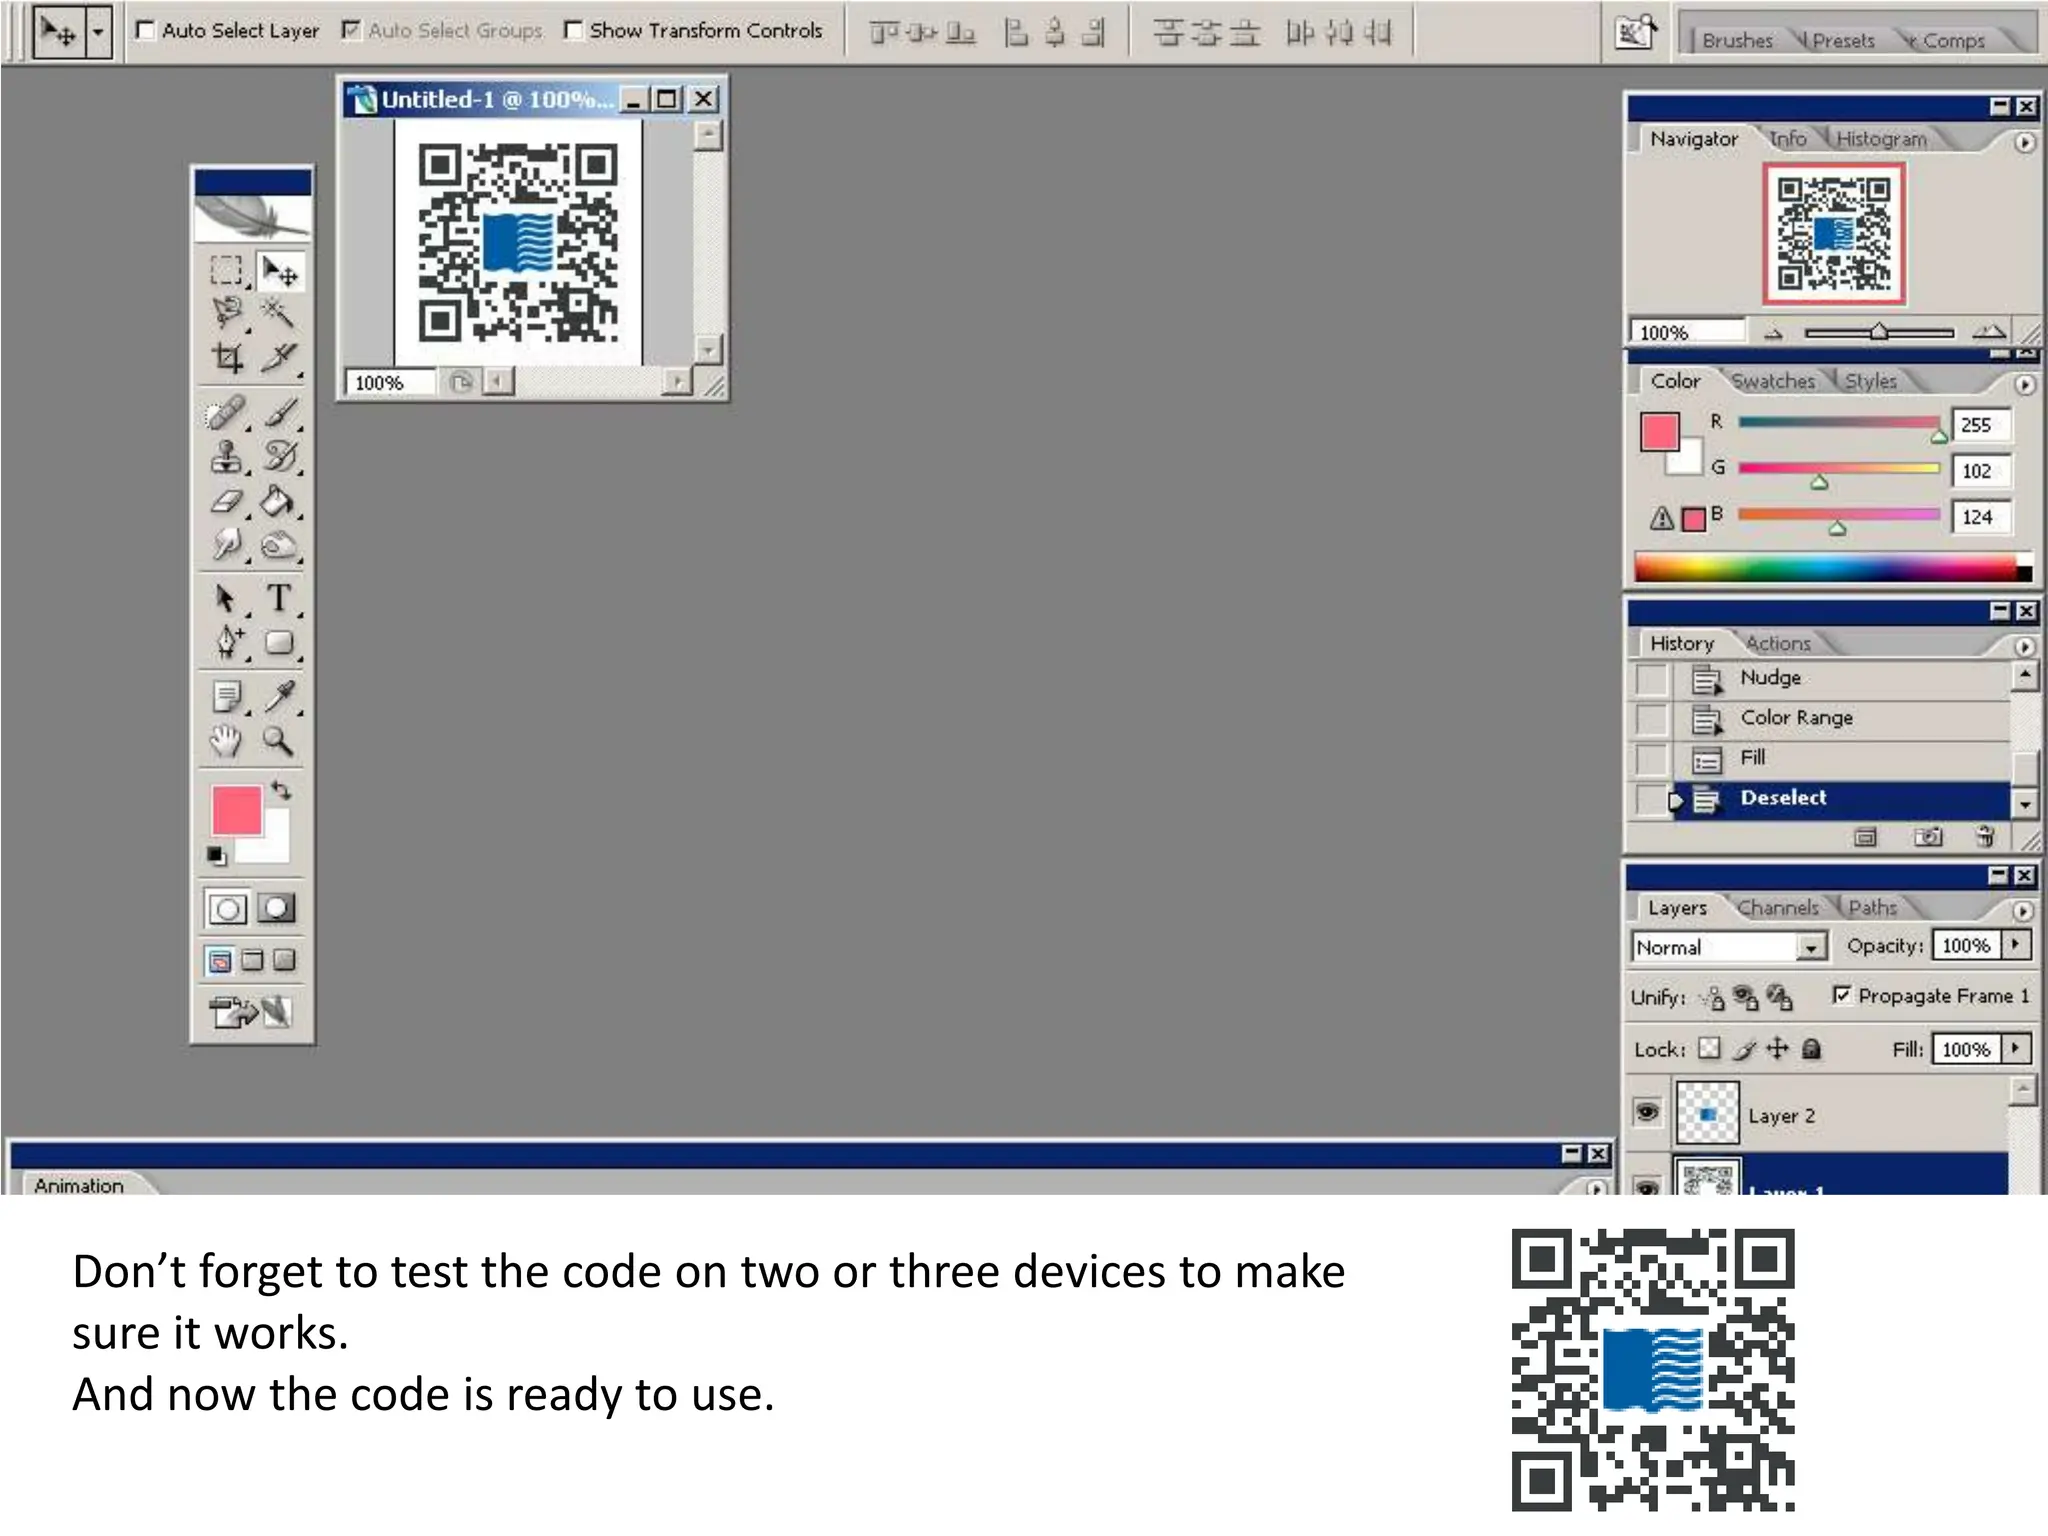This screenshot has height=1536, width=2048.
Task: Click the Navigator zoom slider
Action: [x=1878, y=332]
